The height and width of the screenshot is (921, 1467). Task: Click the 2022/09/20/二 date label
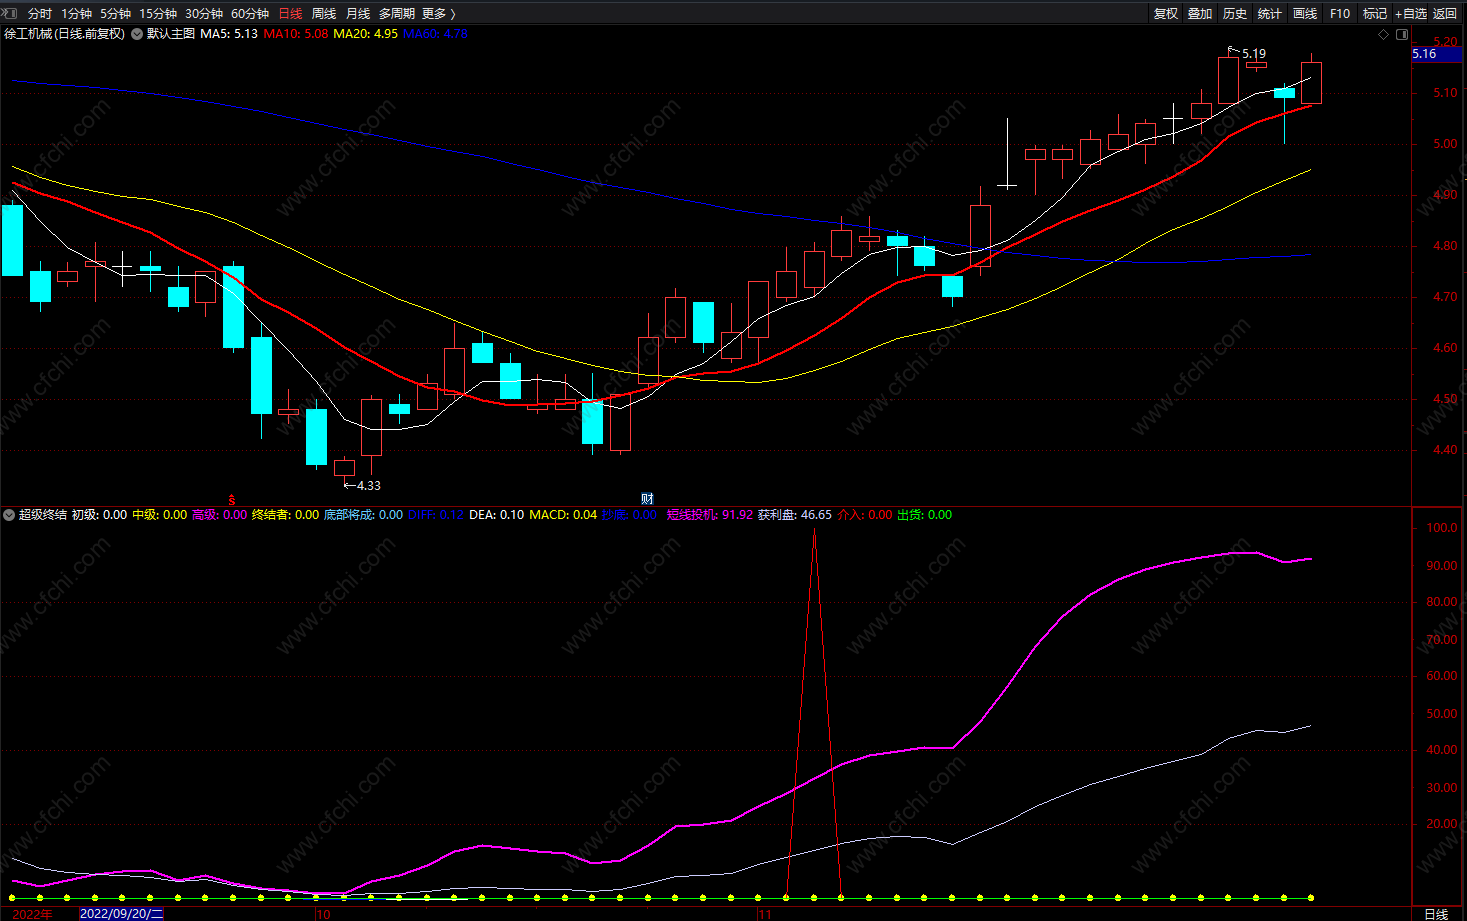[121, 914]
